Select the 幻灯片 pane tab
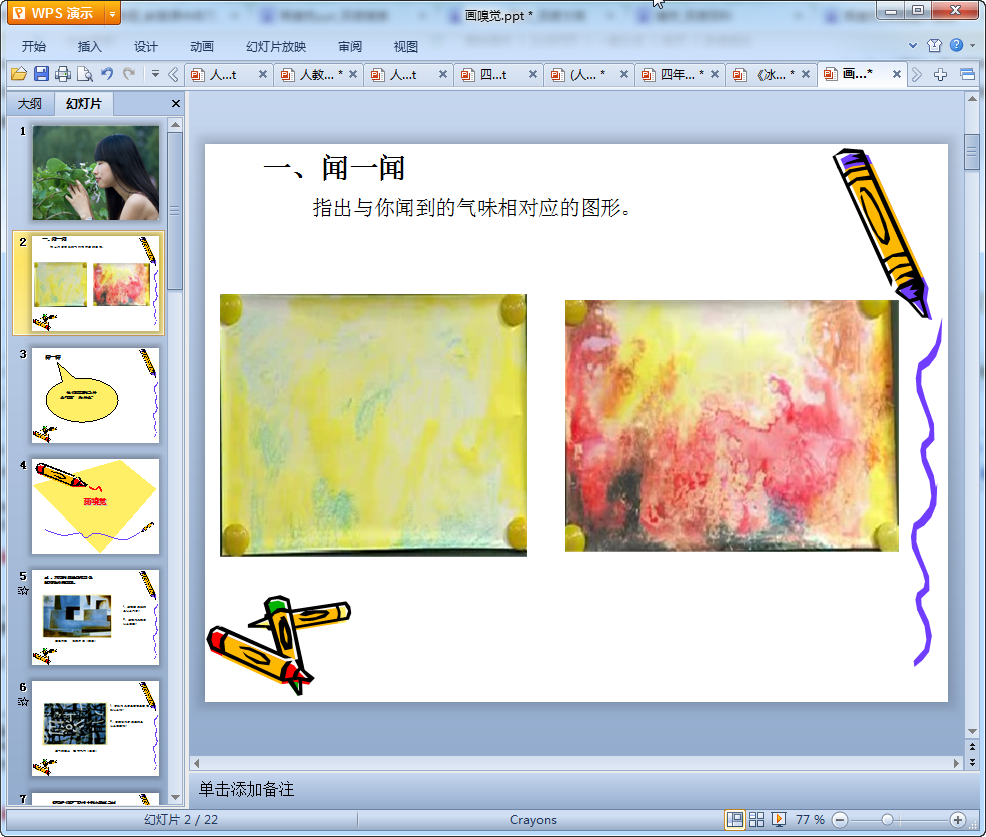 (83, 104)
